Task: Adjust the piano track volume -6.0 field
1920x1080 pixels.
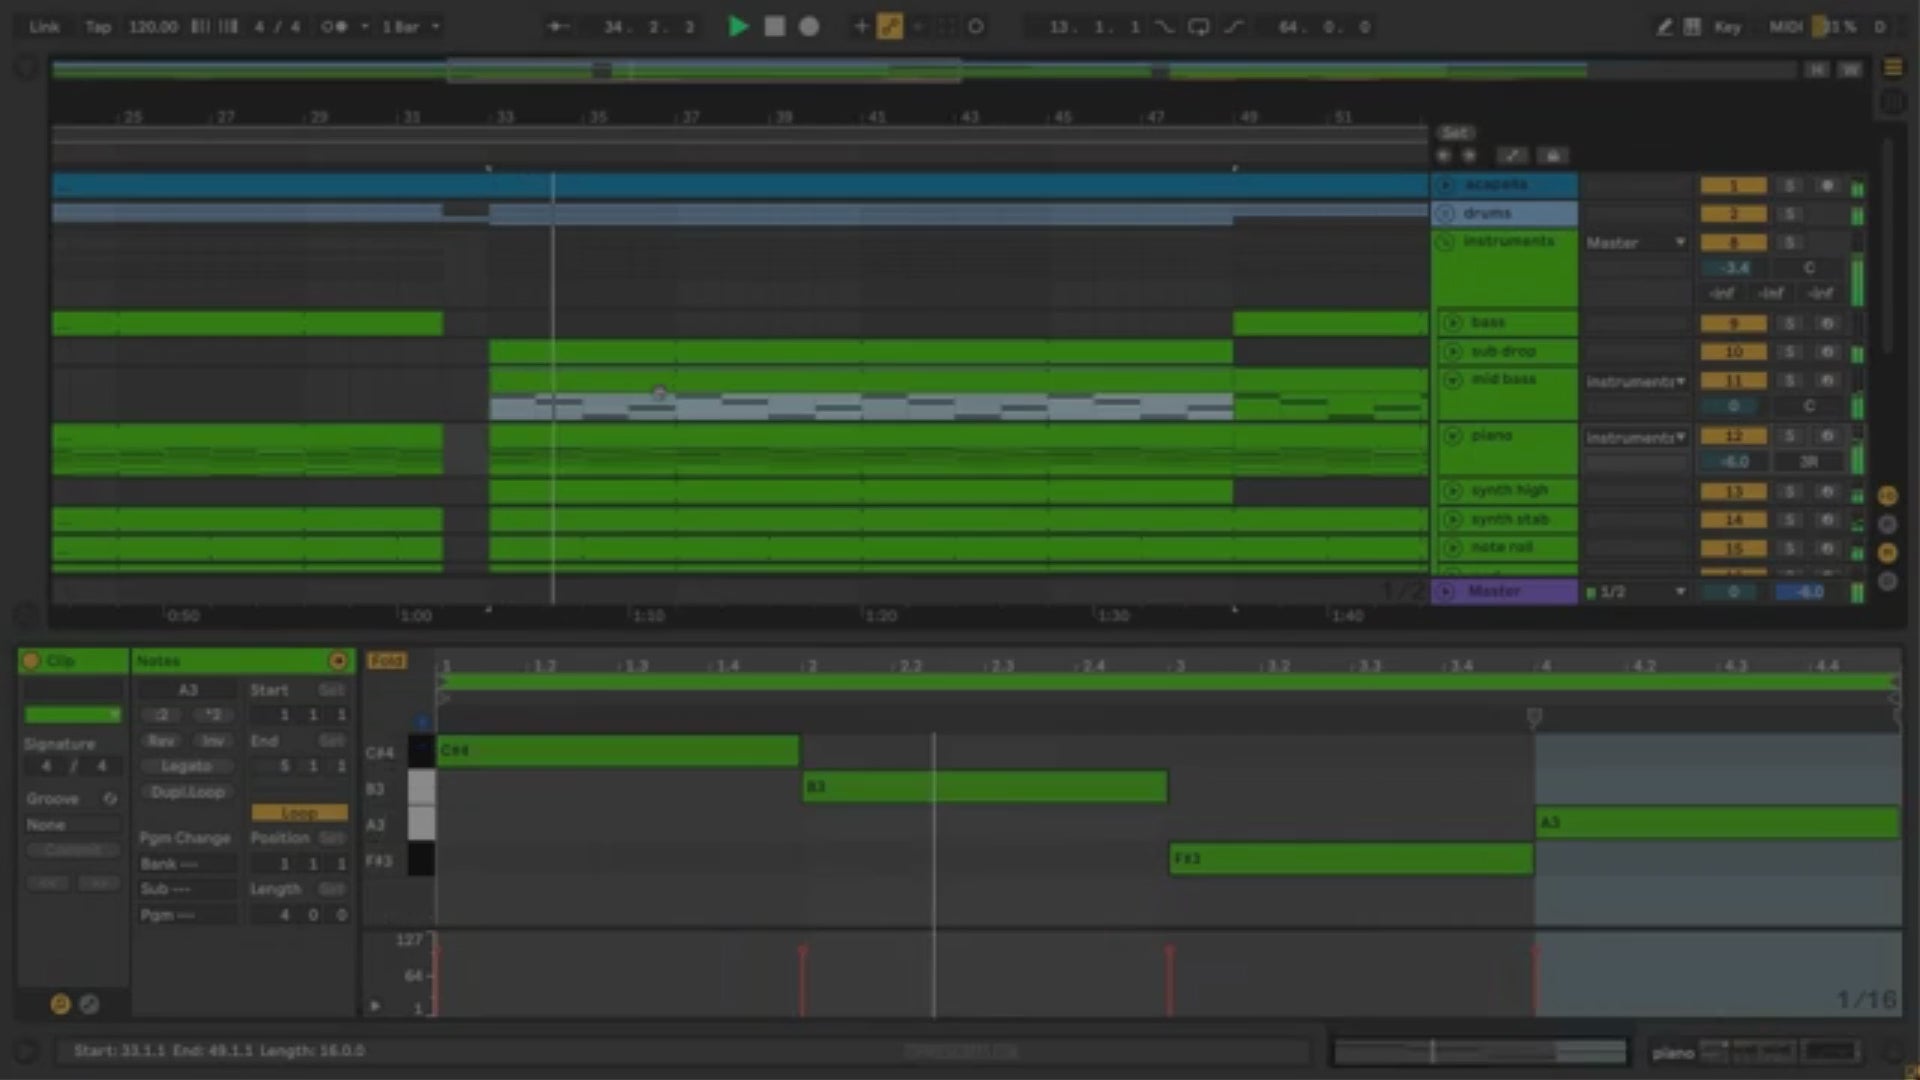Action: click(1733, 462)
